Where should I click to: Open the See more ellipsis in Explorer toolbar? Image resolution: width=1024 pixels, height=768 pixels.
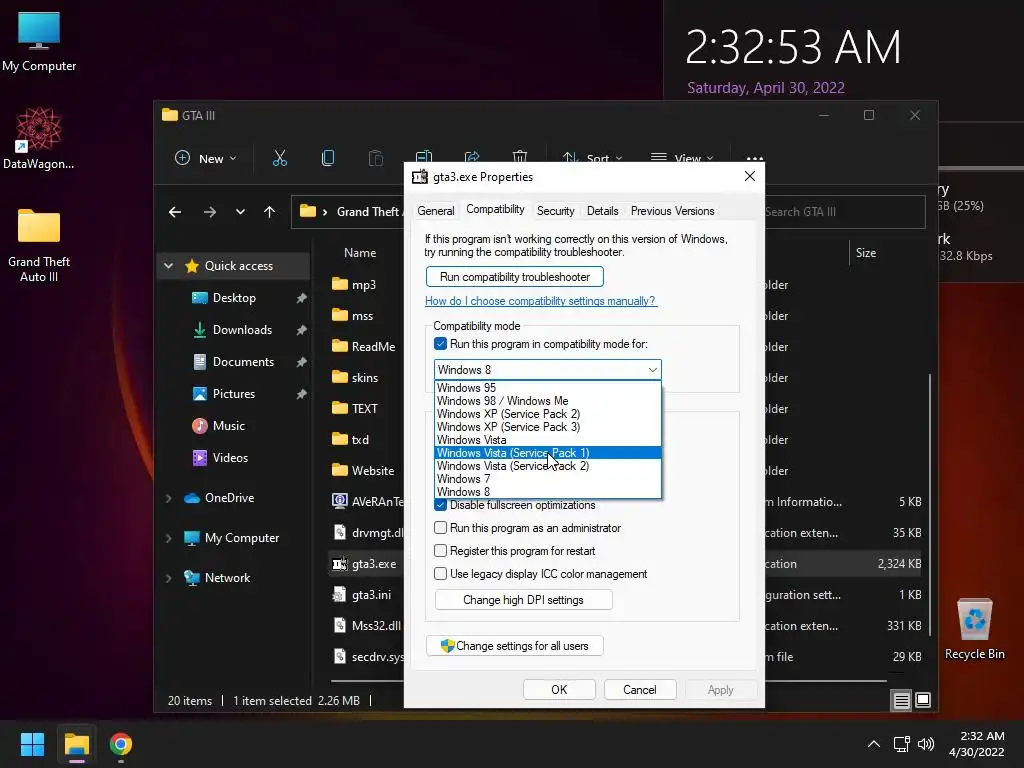754,158
